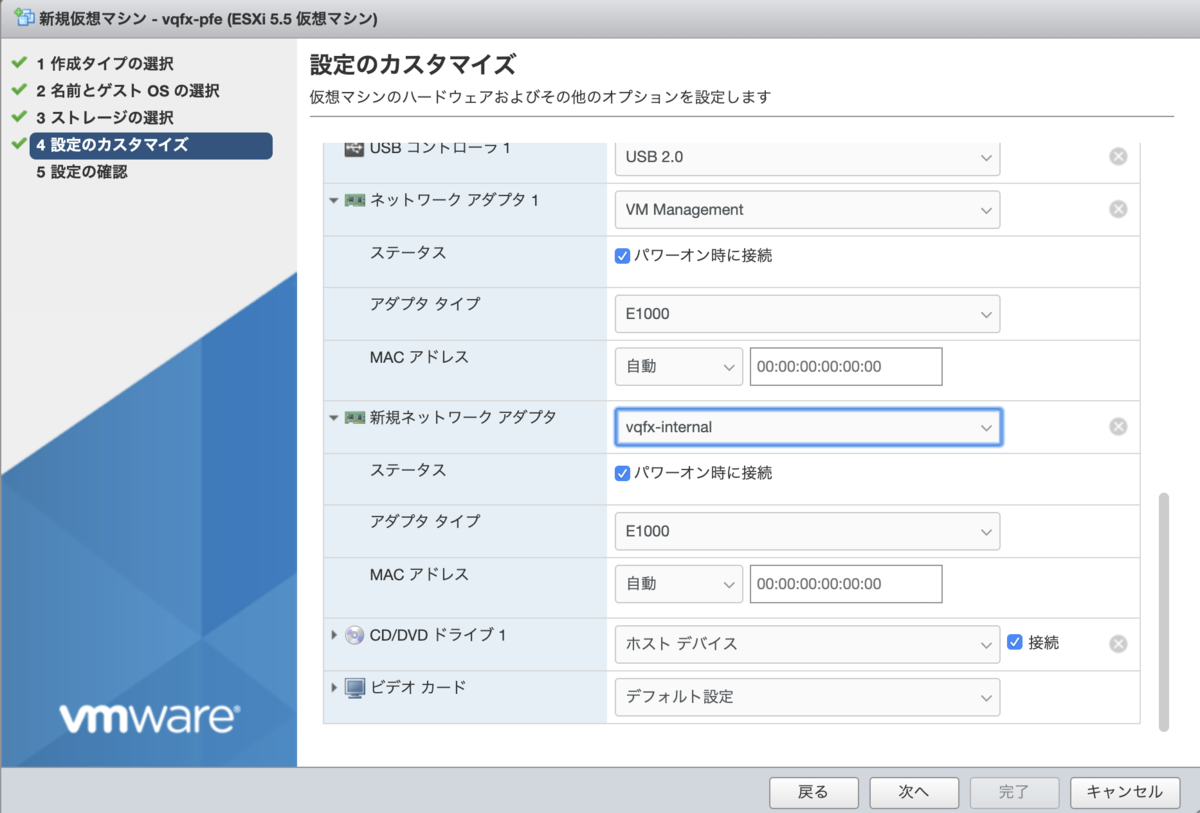1200x813 pixels.
Task: Select step 5 設定の確認
Action: coord(81,172)
